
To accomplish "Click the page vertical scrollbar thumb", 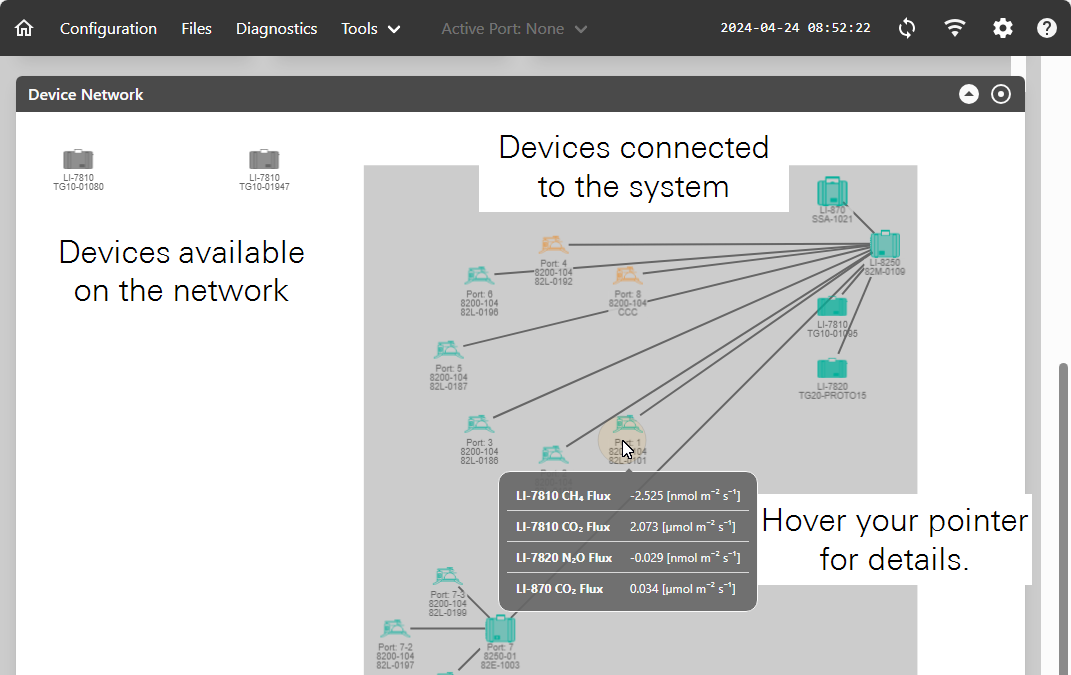I will pyautogui.click(x=1063, y=519).
